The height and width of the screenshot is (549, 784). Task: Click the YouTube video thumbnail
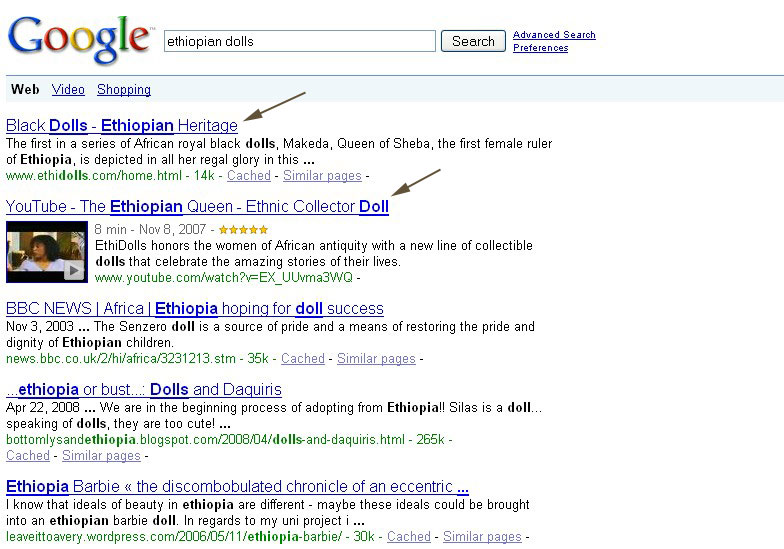46,252
